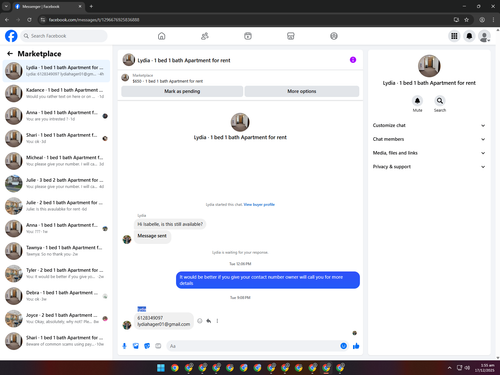Click More options button
The image size is (500, 375).
(x=302, y=91)
